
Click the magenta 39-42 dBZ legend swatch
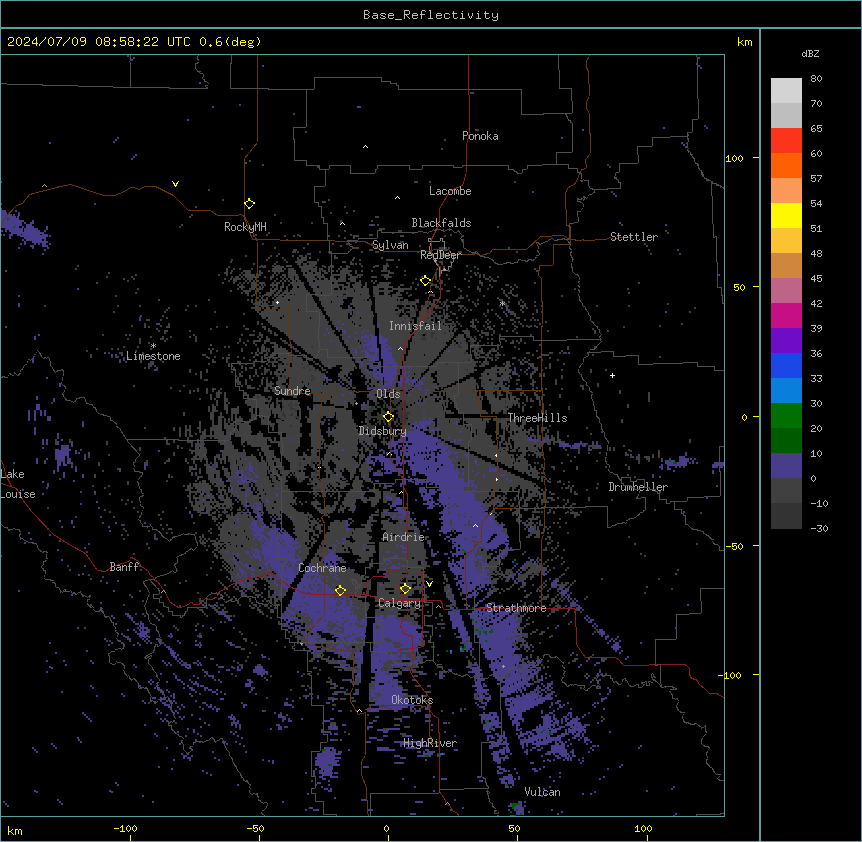tap(786, 315)
